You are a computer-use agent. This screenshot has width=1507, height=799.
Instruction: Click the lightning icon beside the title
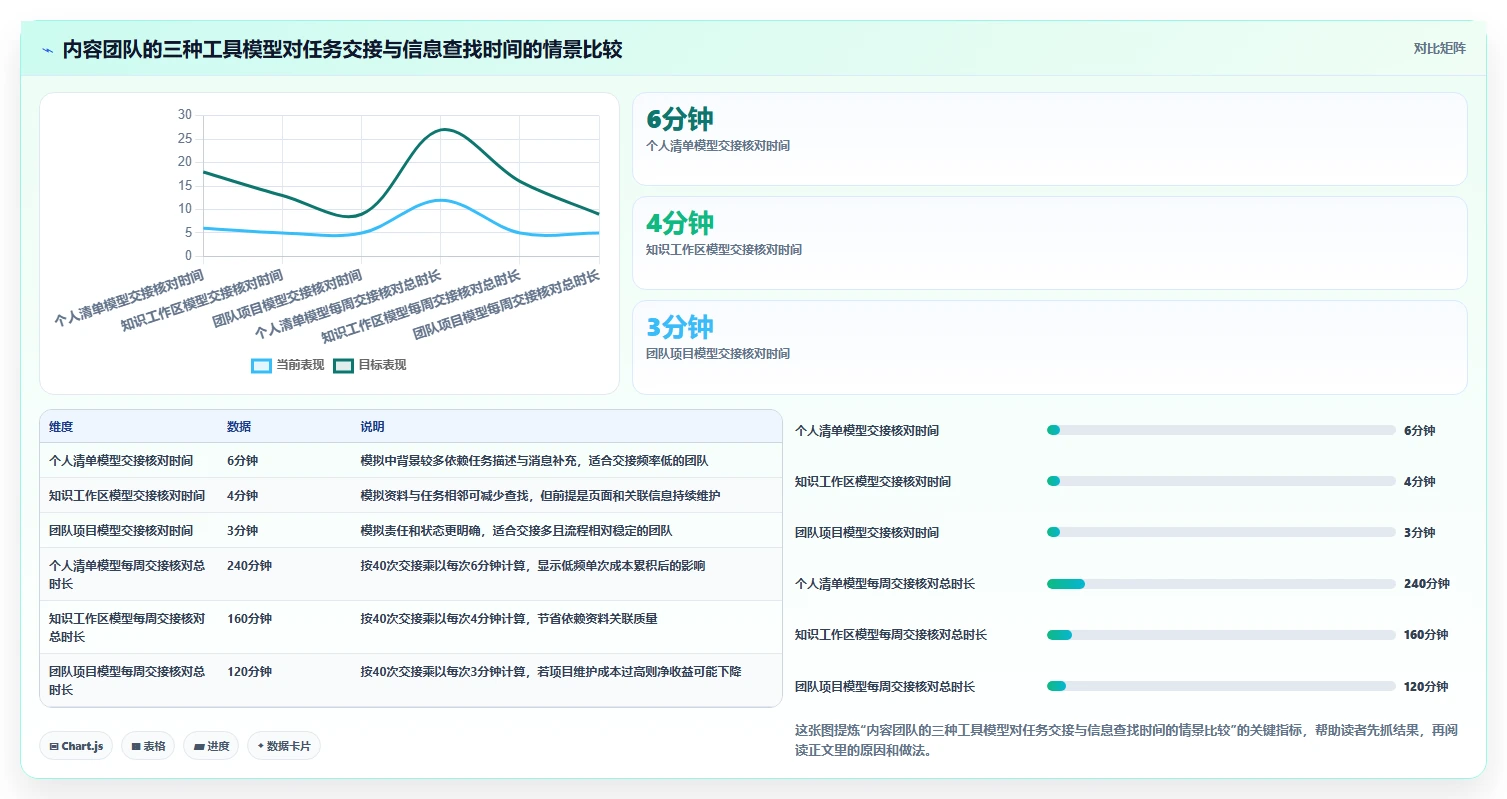(47, 50)
